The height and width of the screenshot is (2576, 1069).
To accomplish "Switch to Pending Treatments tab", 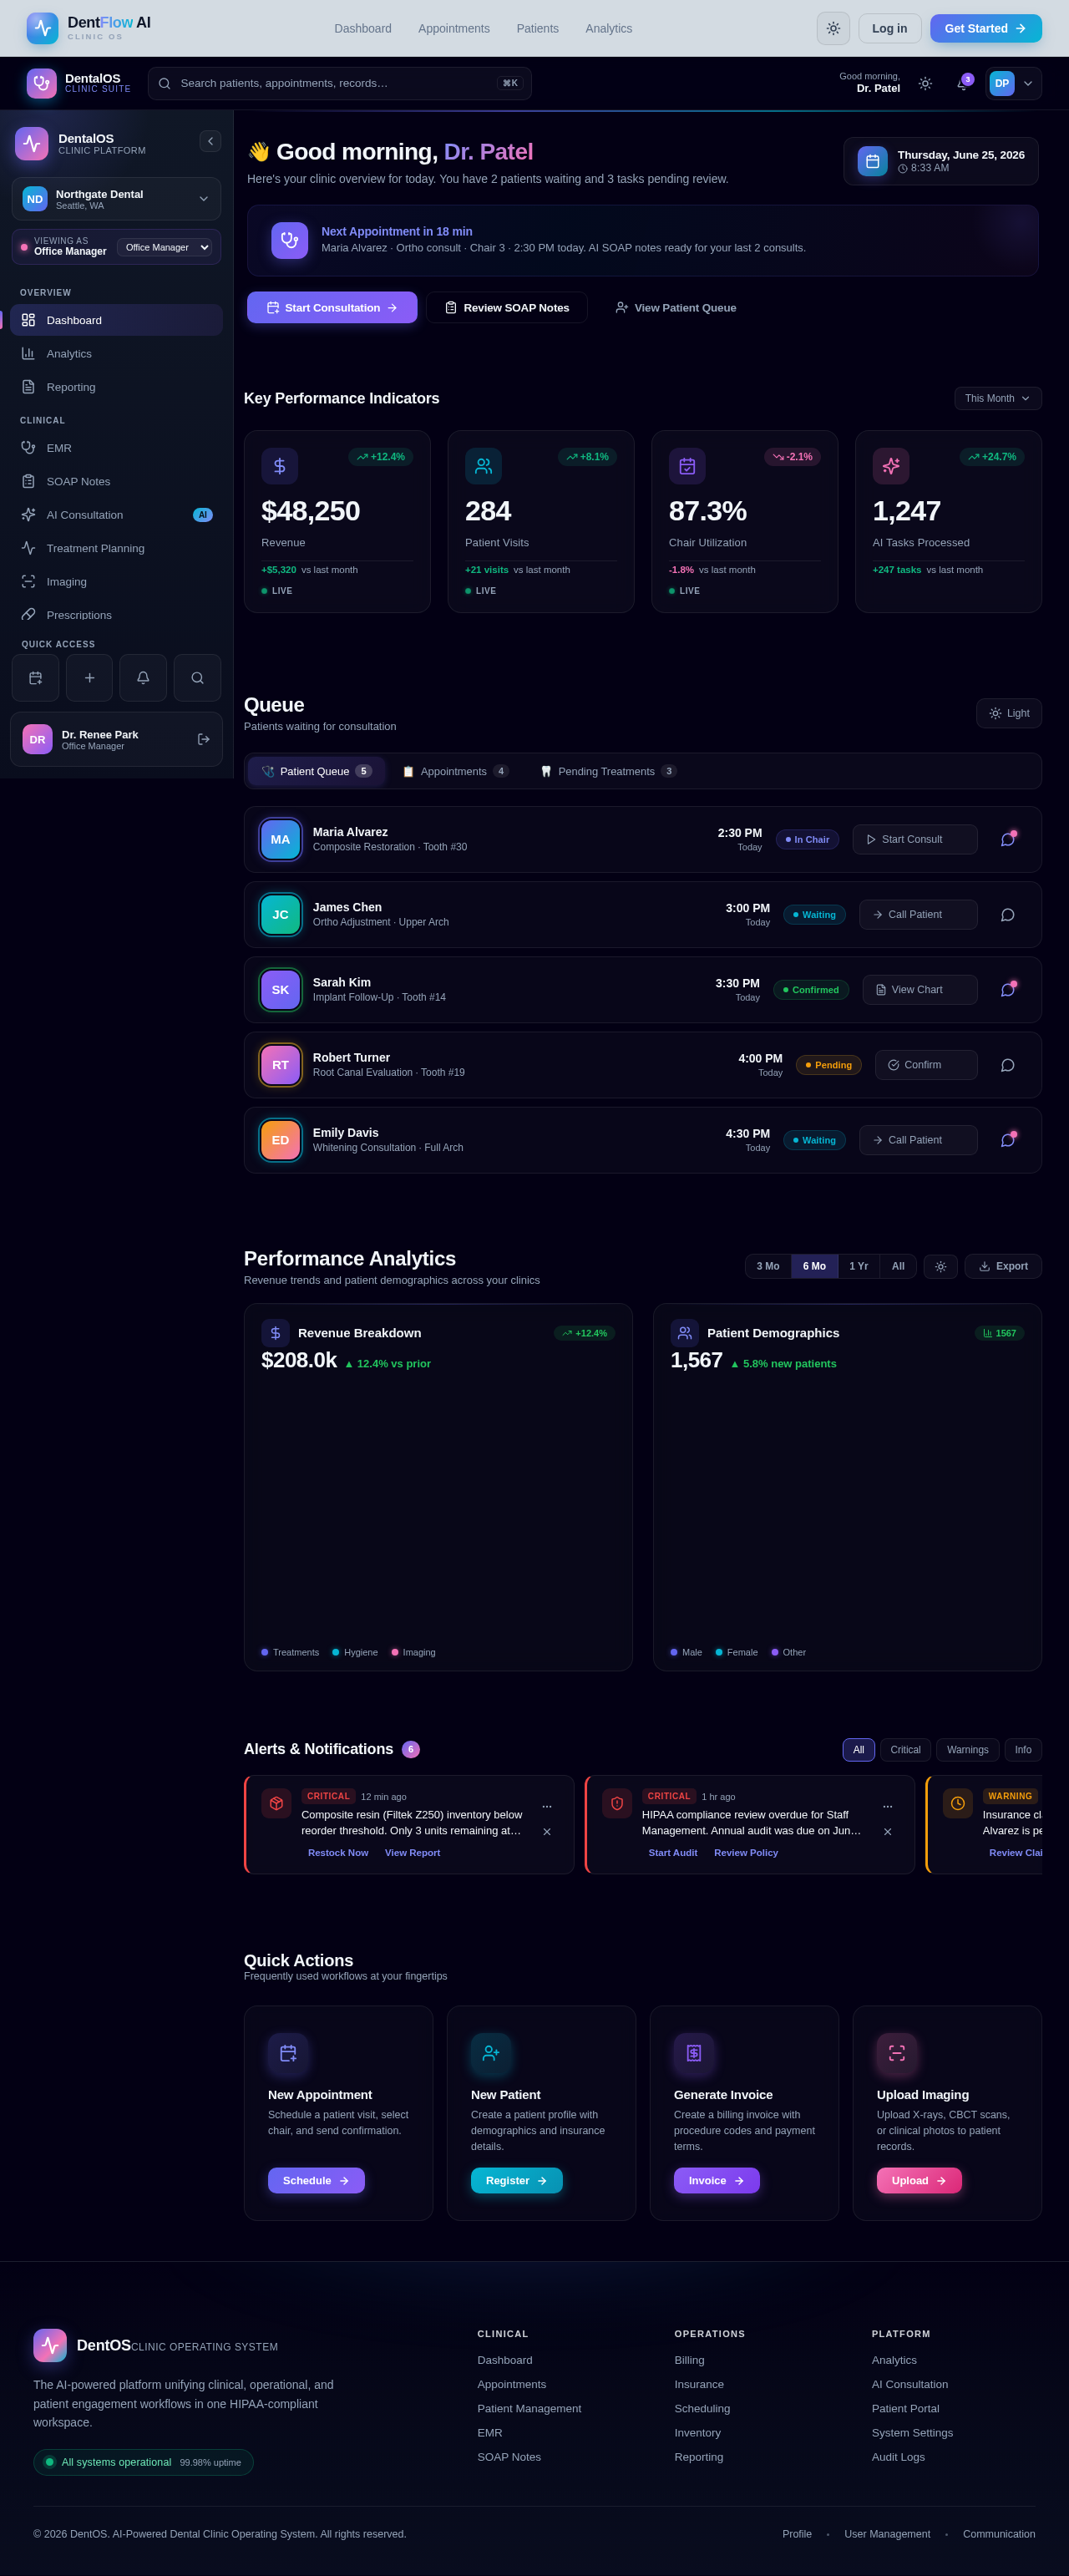I will (x=608, y=771).
